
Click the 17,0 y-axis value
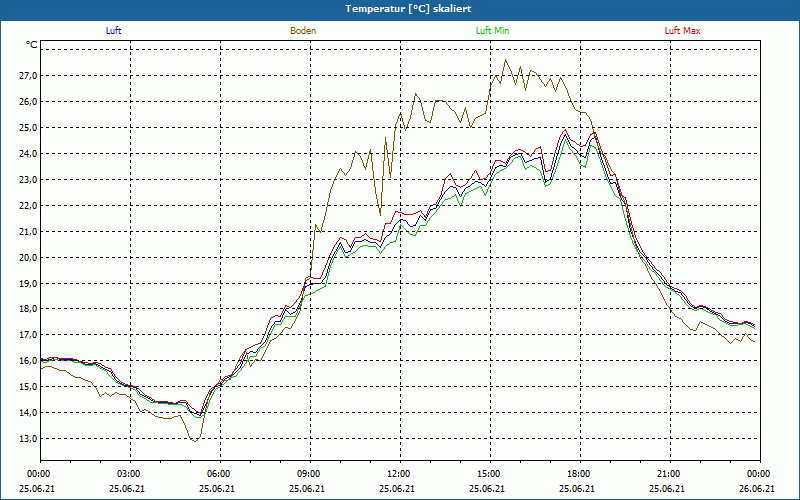pos(28,335)
